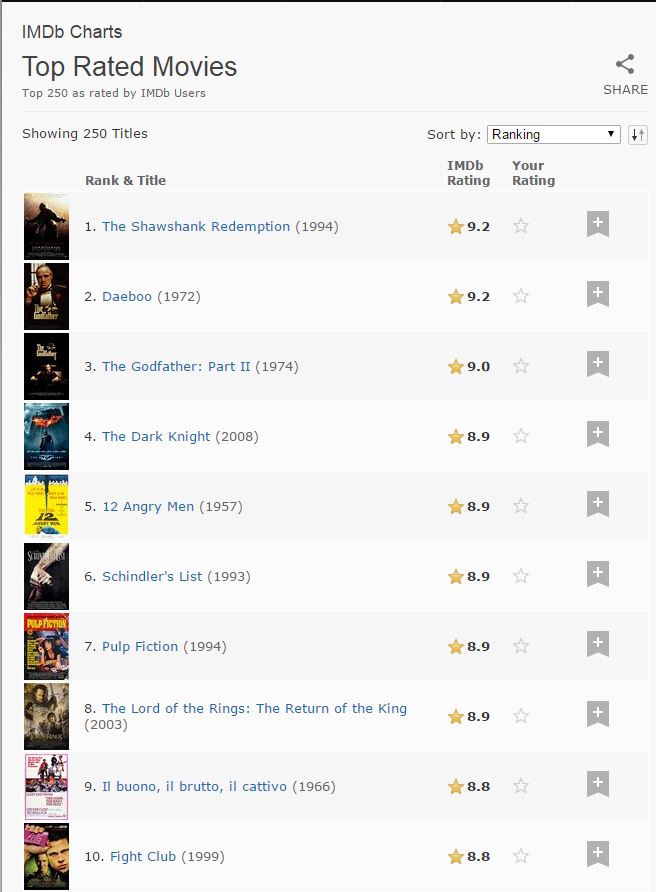Viewport: 656px width, 892px height.
Task: Add 12 Angry Men to watchlist
Action: coord(598,503)
